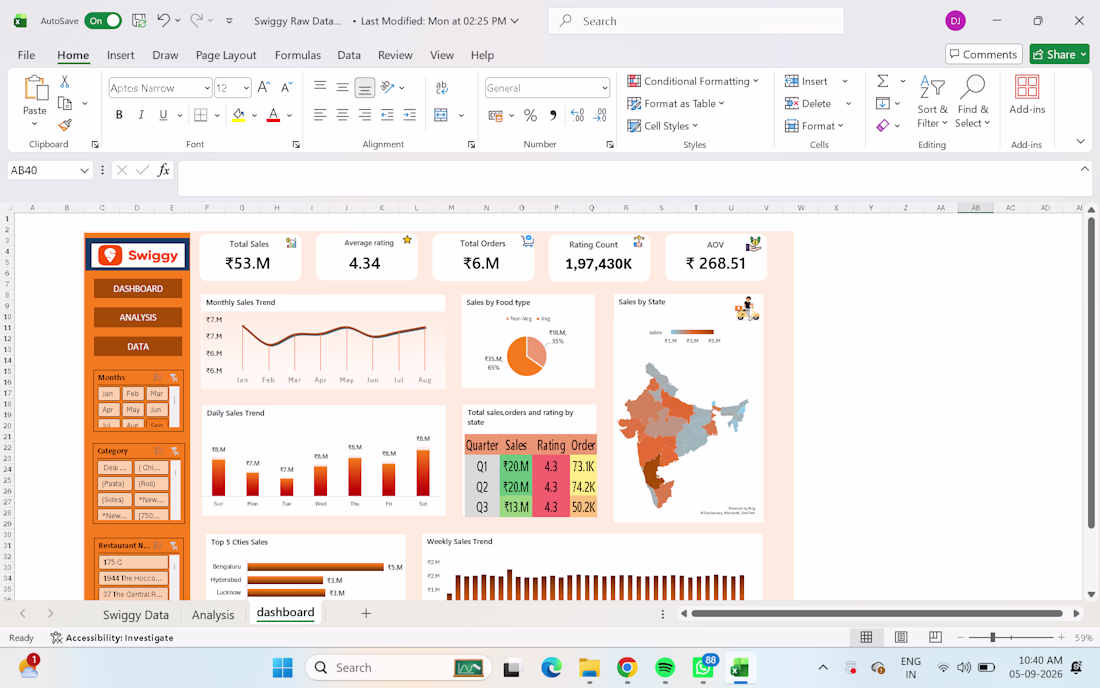Open the Insert ribbon tab

pyautogui.click(x=121, y=55)
